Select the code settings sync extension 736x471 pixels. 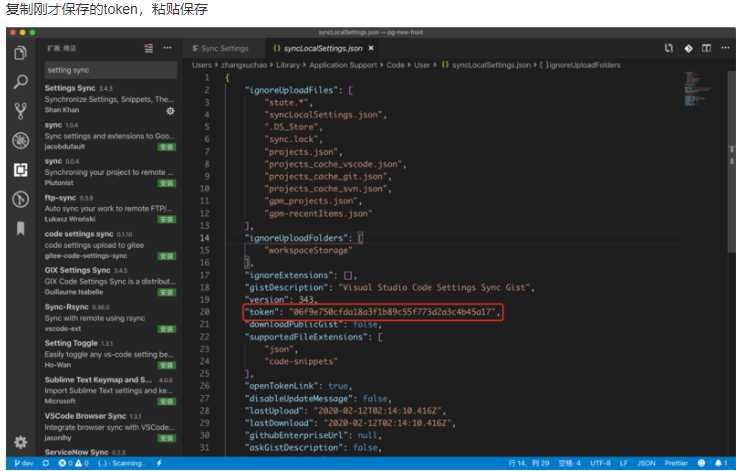click(x=110, y=245)
